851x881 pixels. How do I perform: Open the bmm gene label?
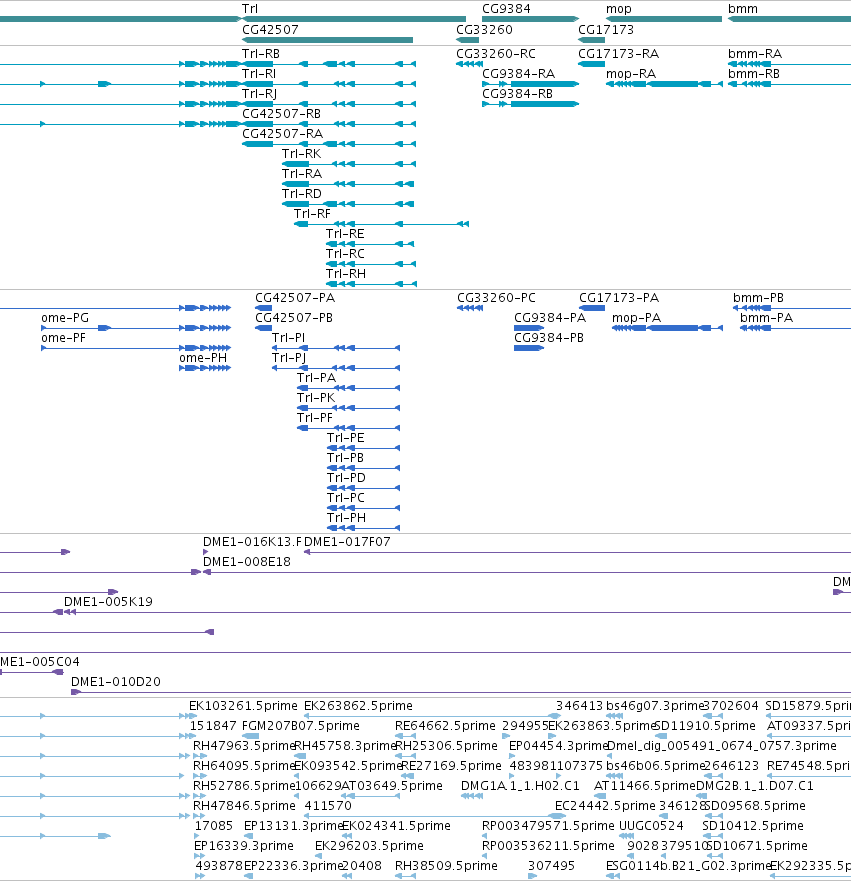click(x=743, y=9)
